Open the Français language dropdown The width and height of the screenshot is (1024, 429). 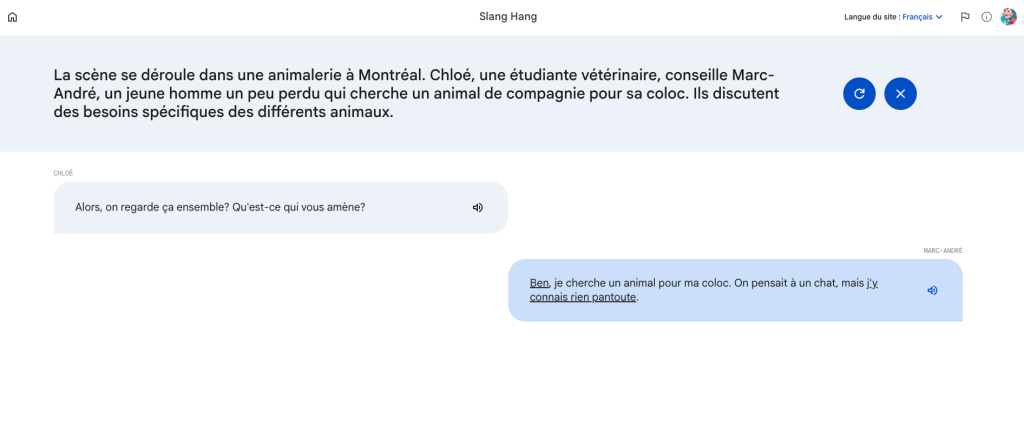[922, 17]
